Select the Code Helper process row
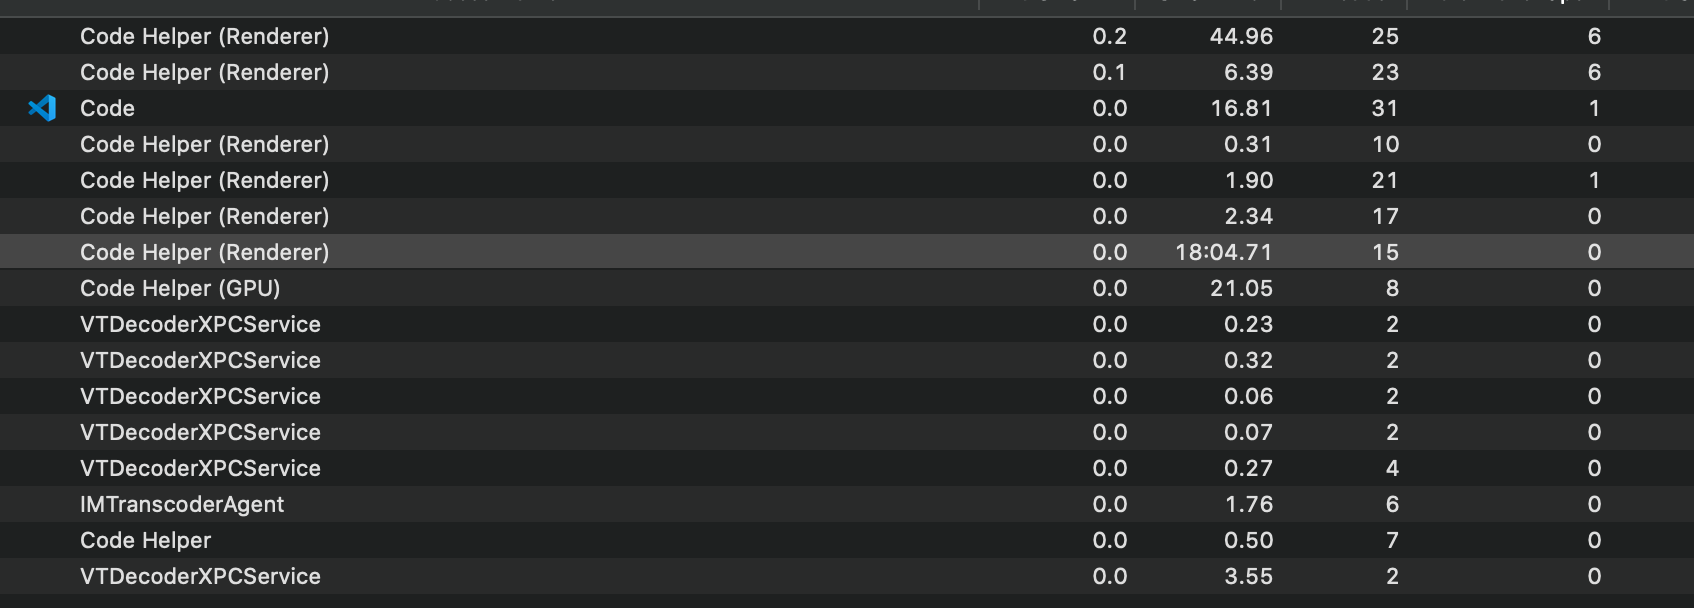 coord(400,540)
